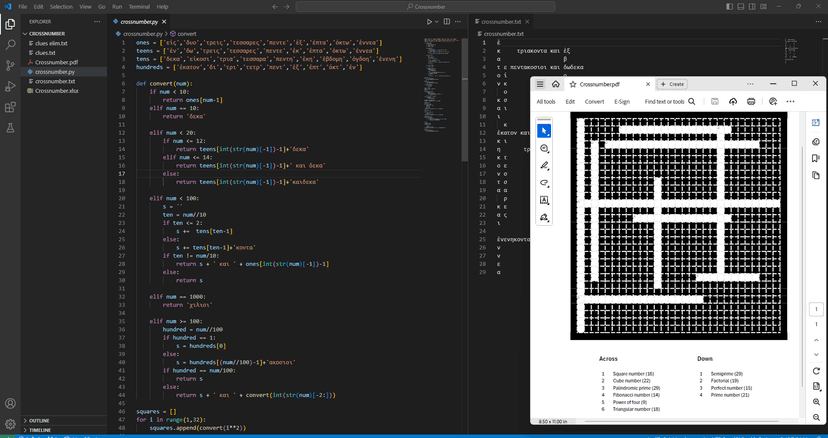Collapse the CROSSNUMBER folder tree

(45, 33)
